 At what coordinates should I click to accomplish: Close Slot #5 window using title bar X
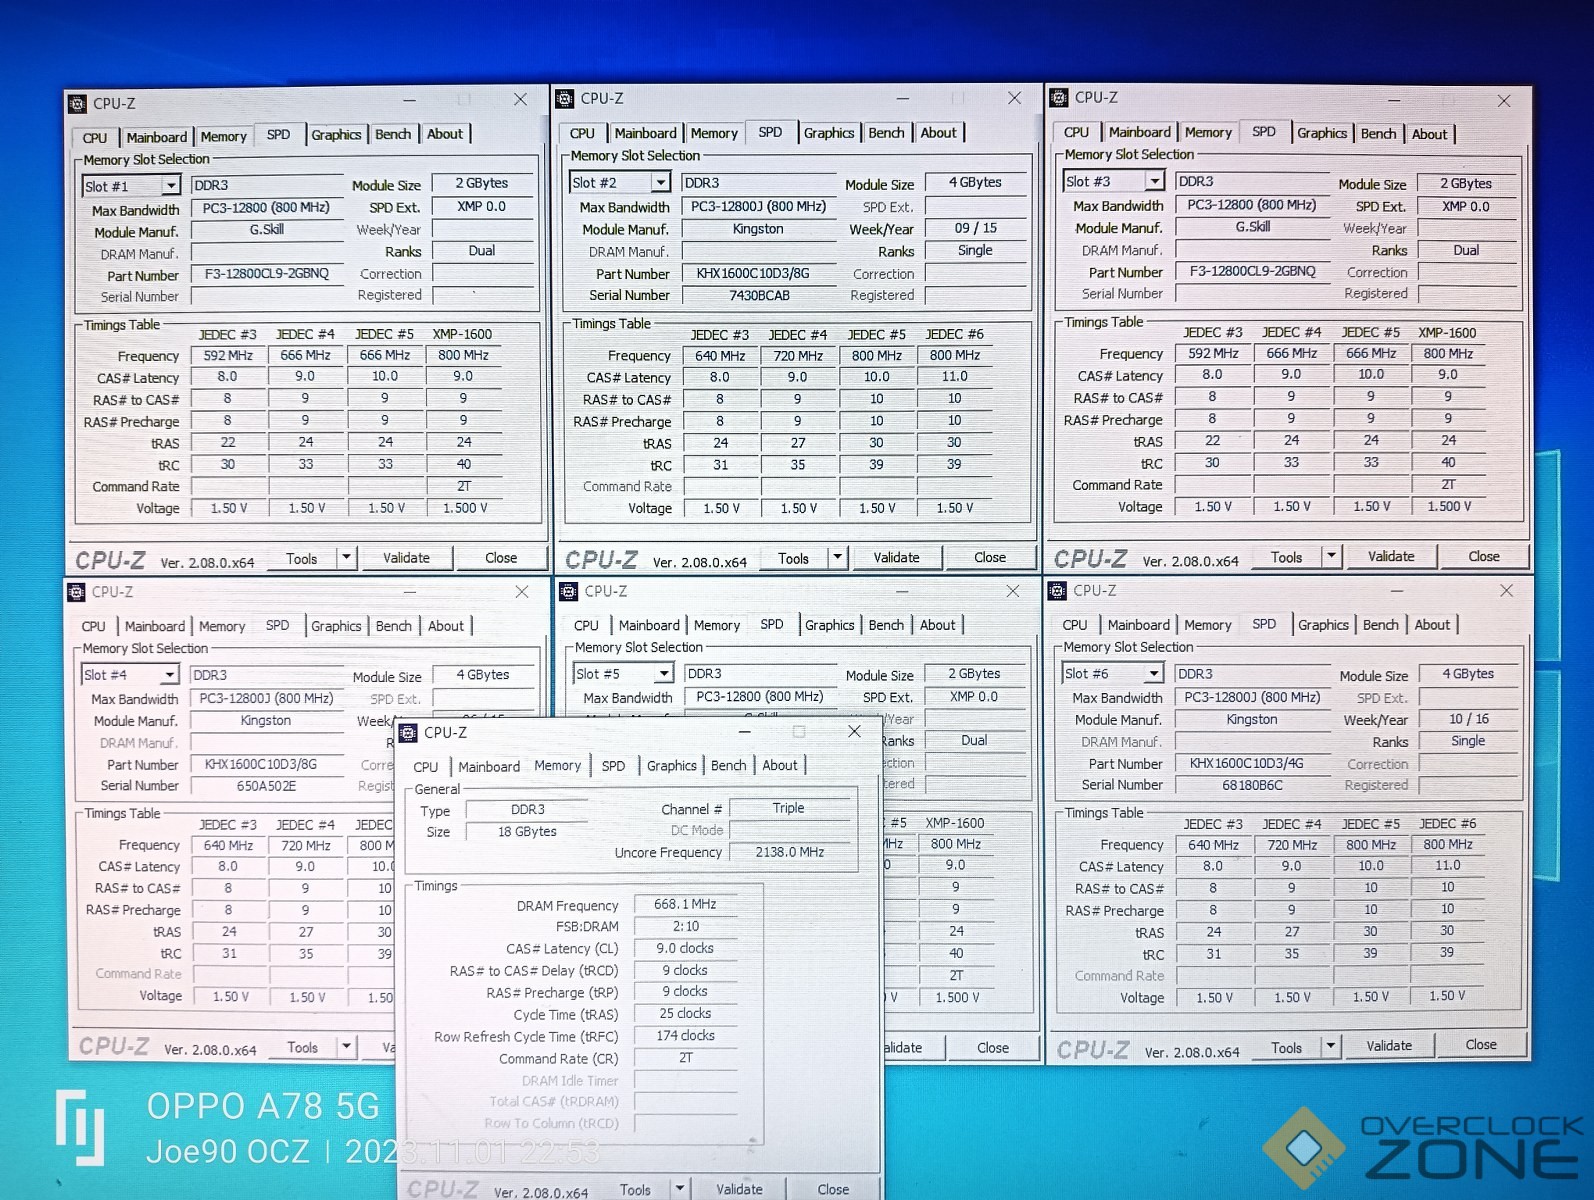tap(1012, 591)
